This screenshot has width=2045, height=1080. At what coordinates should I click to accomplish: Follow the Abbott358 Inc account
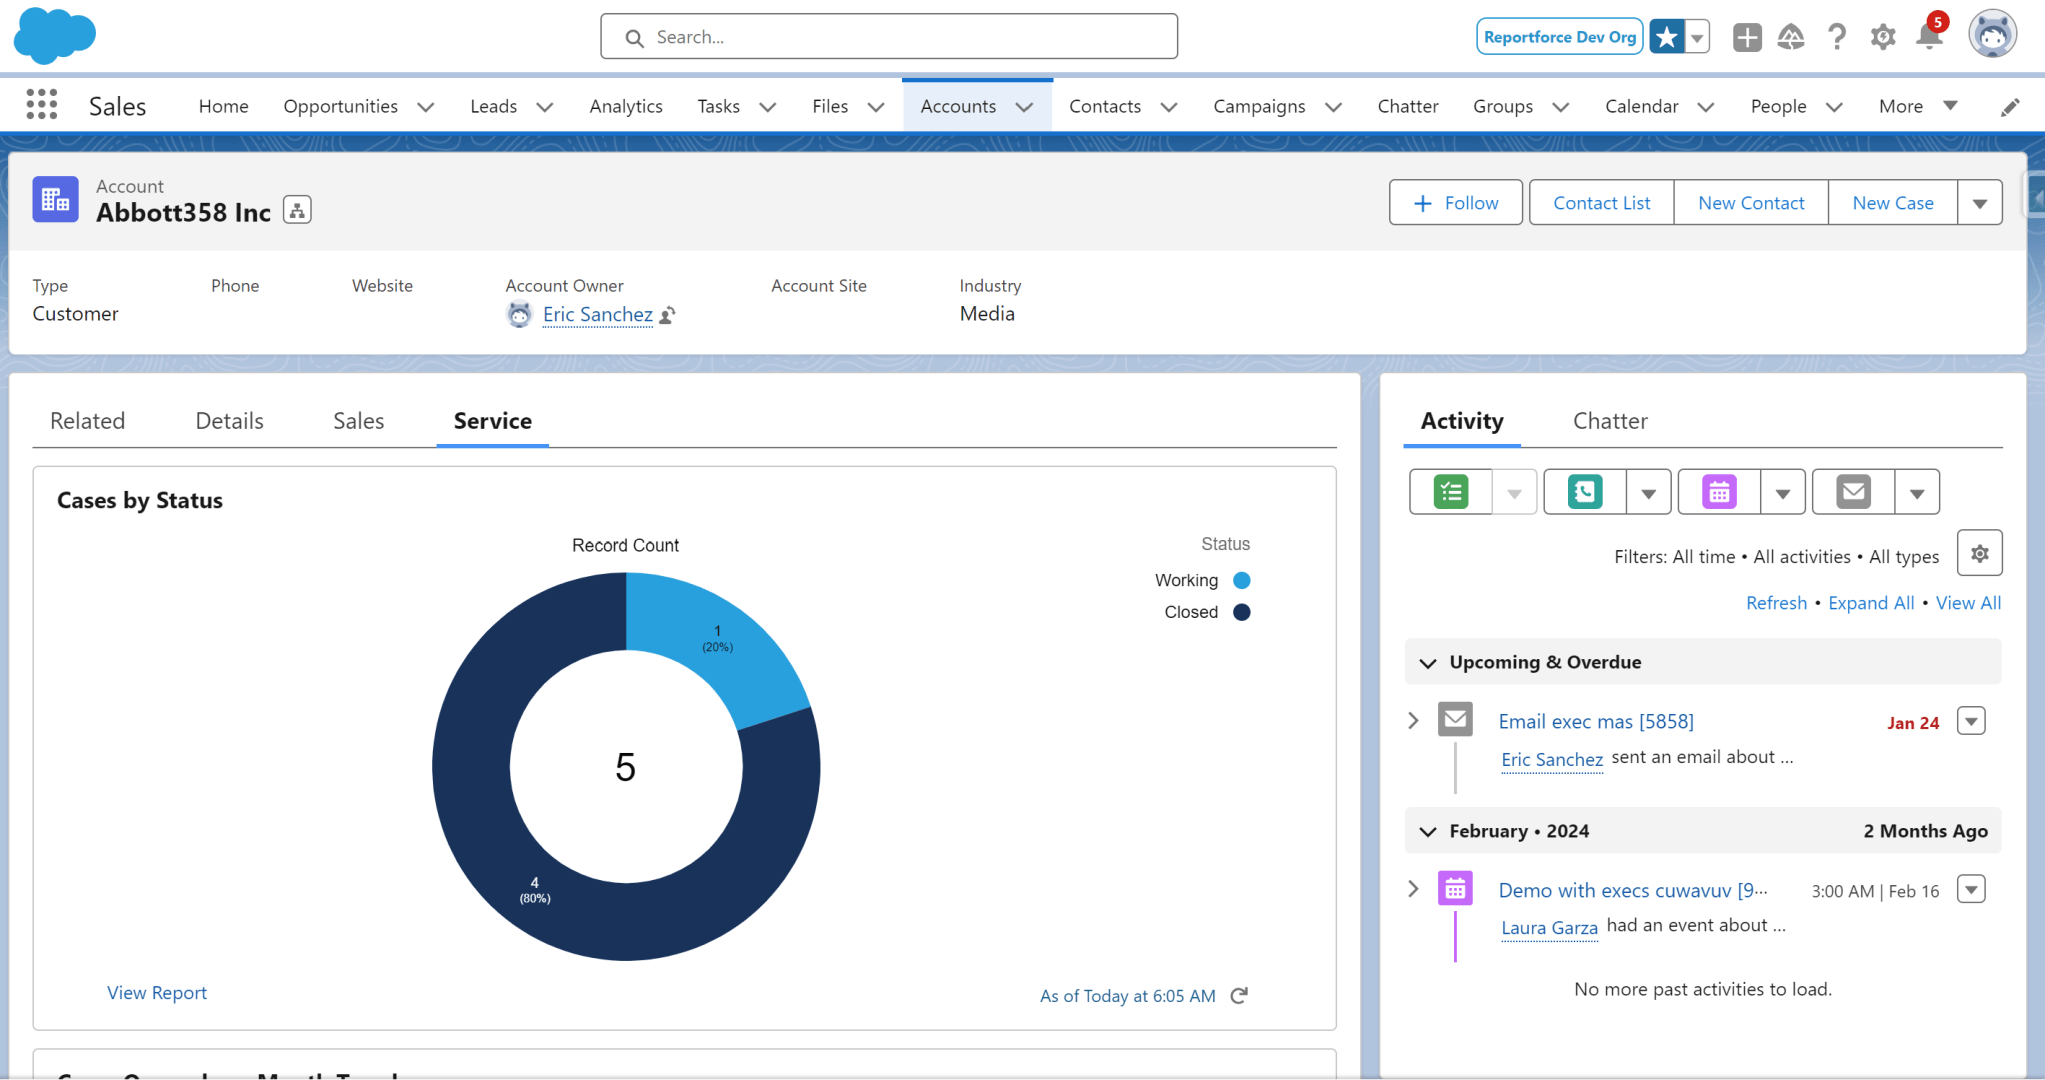(x=1454, y=202)
